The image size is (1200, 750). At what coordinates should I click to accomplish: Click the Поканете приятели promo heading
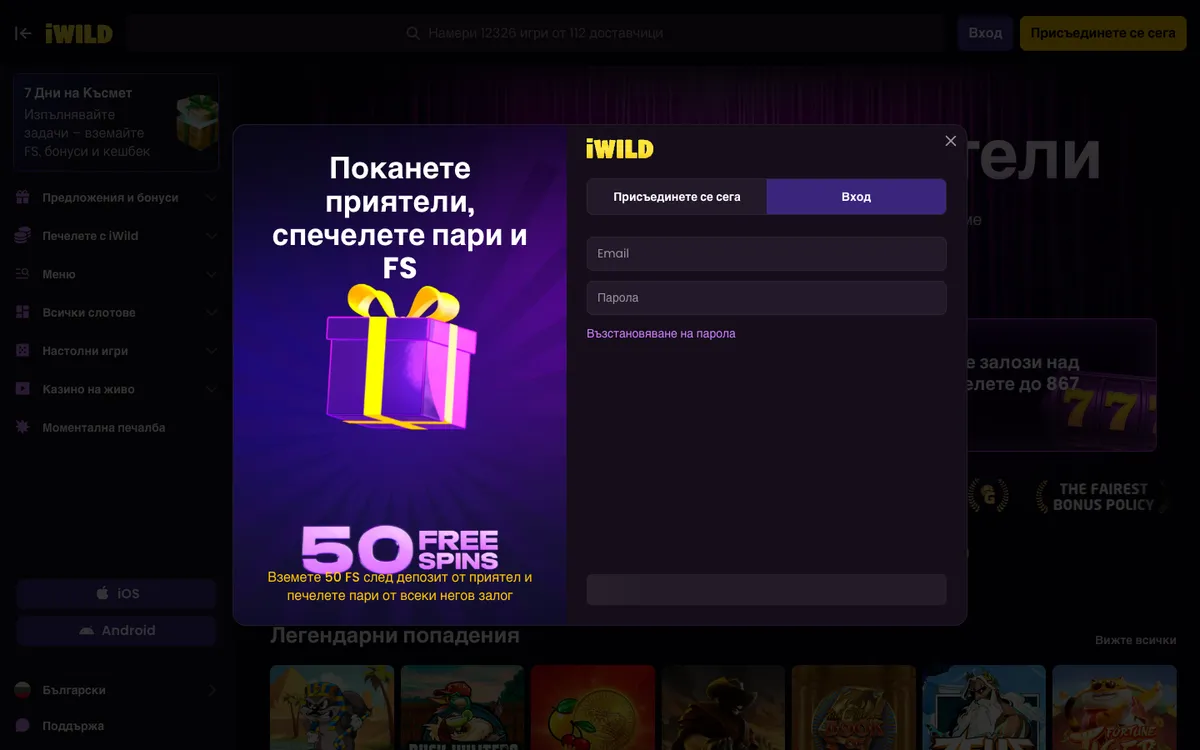(400, 217)
